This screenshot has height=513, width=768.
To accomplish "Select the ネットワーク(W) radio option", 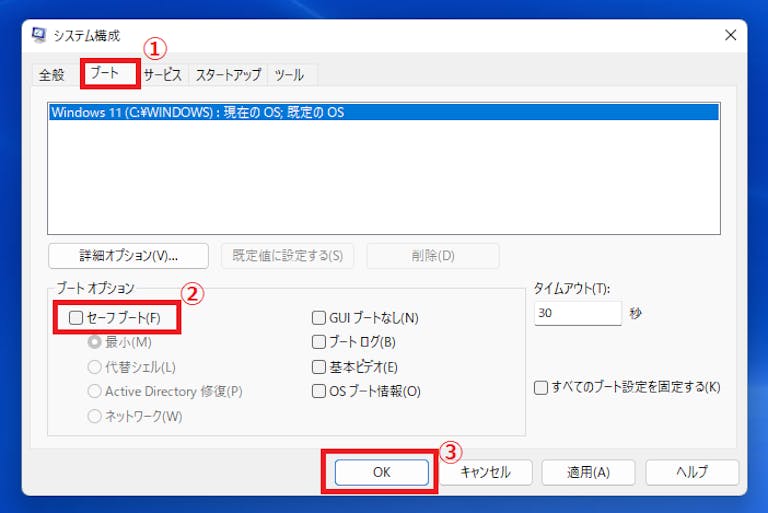I will coord(94,416).
